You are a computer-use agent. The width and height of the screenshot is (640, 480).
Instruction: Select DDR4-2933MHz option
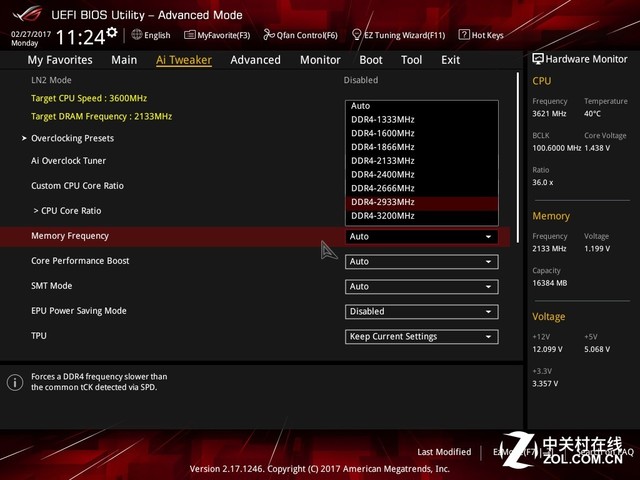coord(422,202)
